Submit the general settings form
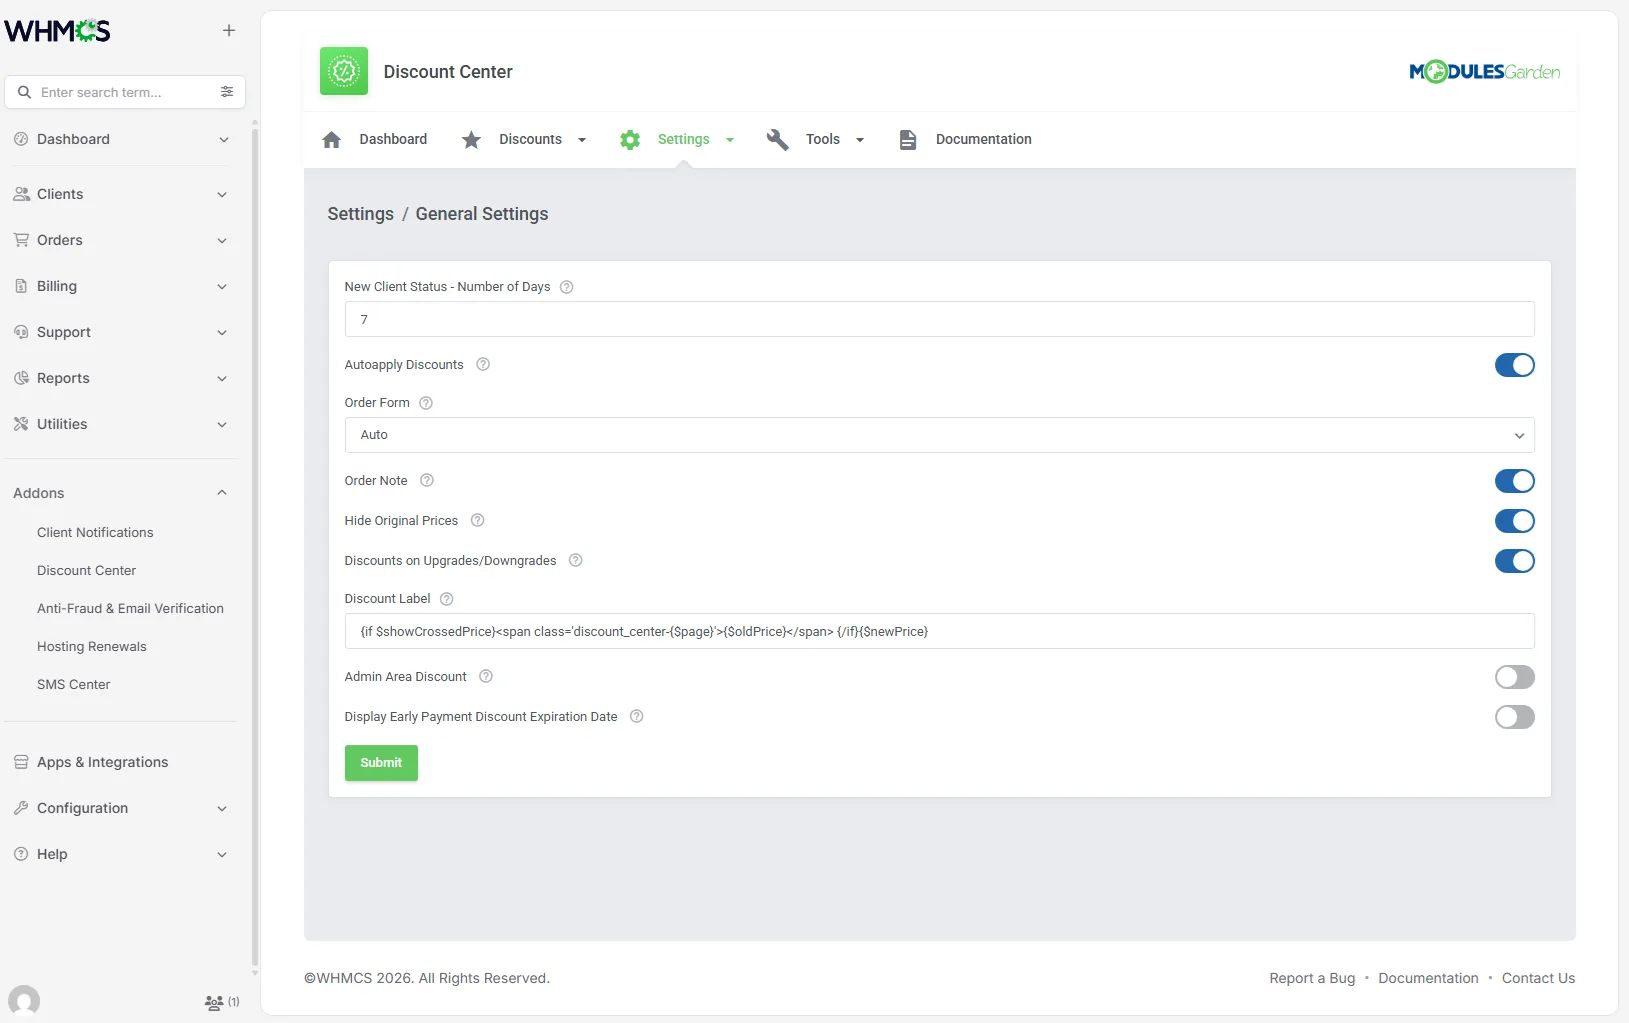Screen dimensions: 1629x1023 pyautogui.click(x=381, y=763)
